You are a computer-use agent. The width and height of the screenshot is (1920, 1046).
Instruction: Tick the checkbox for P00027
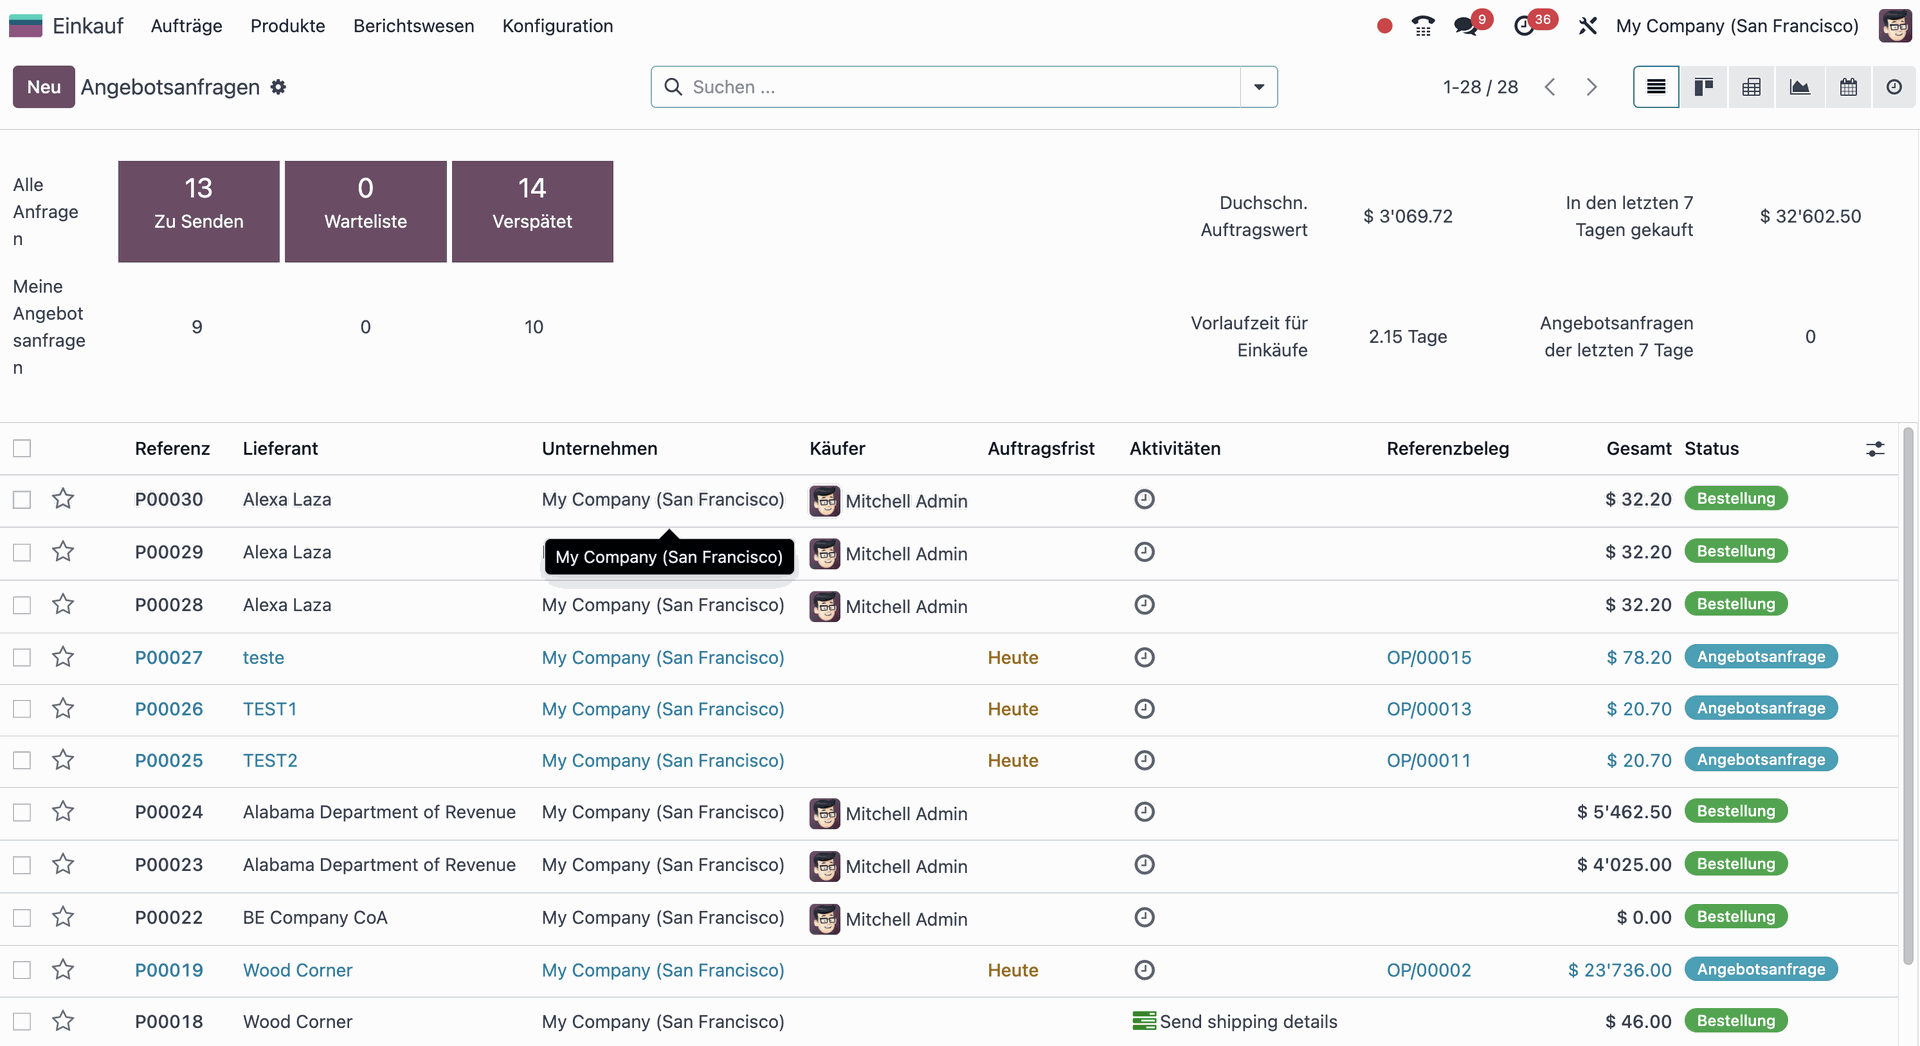(22, 657)
